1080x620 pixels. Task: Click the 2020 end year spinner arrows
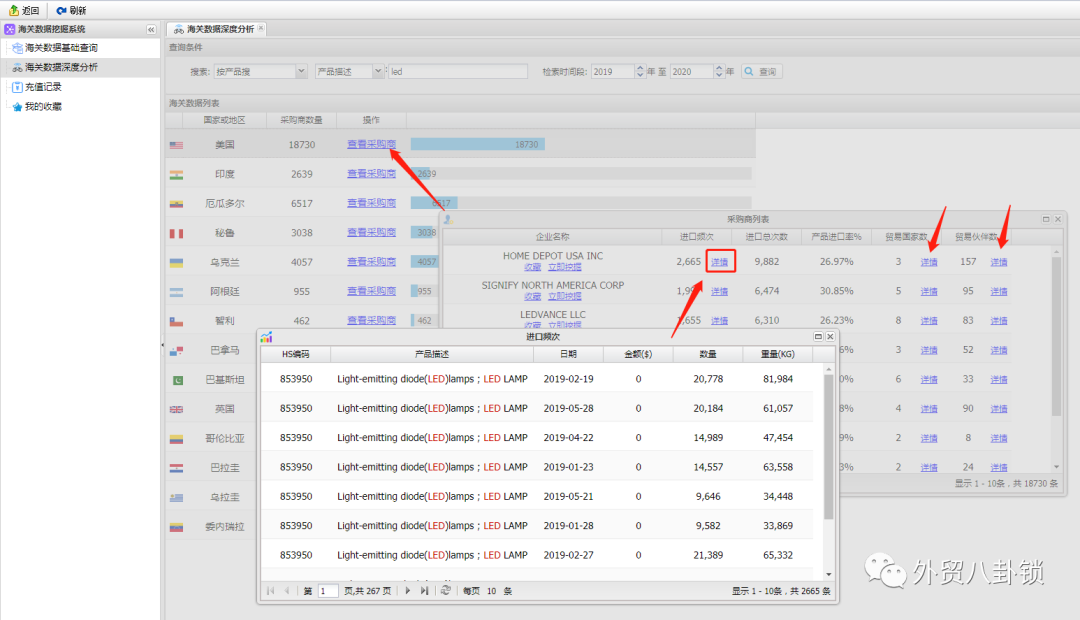(x=719, y=71)
